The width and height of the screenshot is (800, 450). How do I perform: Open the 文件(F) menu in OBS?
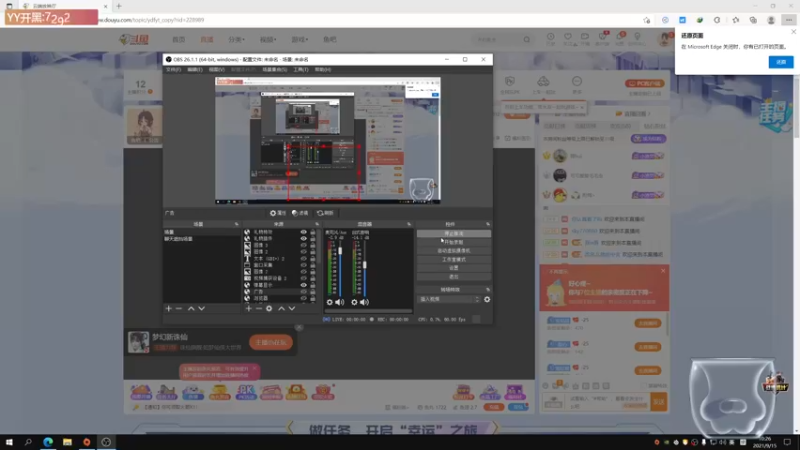(x=173, y=69)
